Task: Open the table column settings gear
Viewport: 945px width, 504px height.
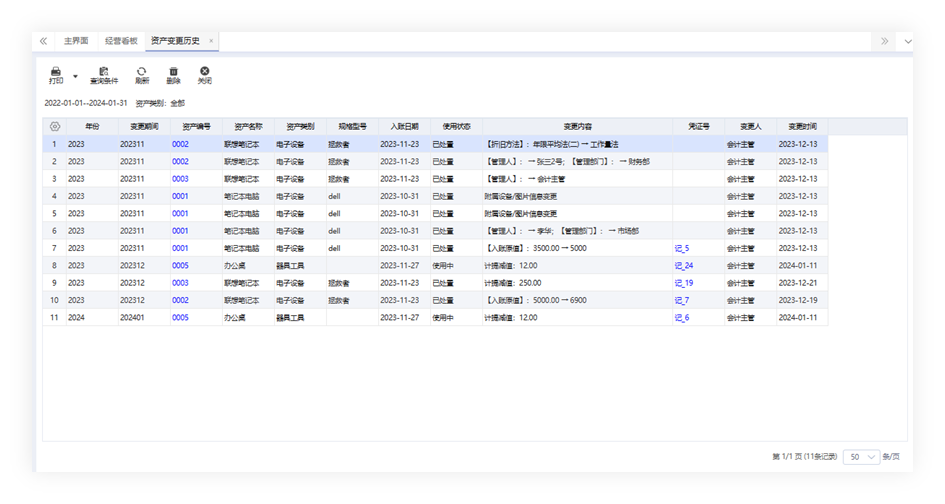Action: (54, 127)
